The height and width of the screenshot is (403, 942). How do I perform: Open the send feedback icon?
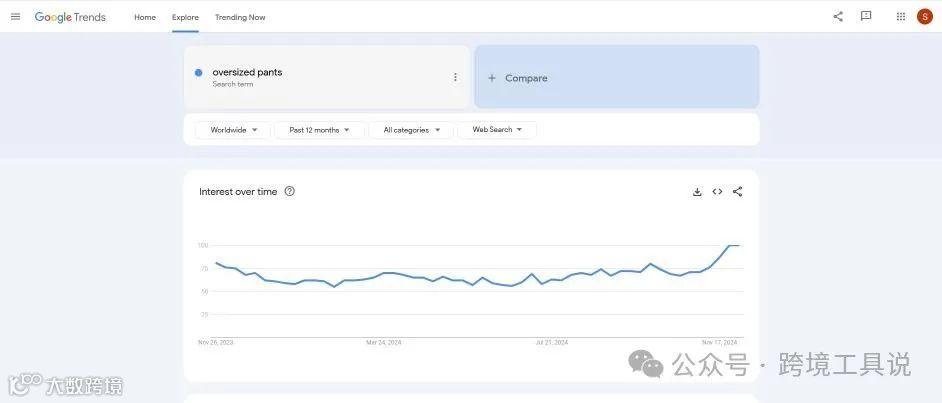[866, 17]
